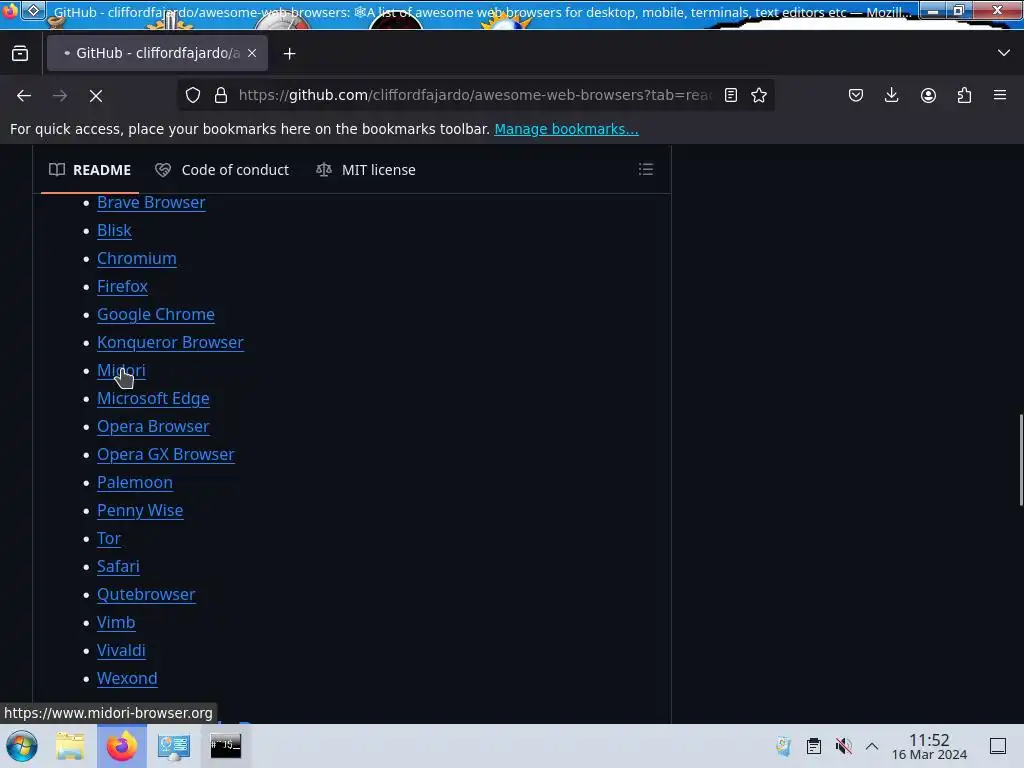Open Penny Wise link
Viewport: 1024px width, 768px height.
[140, 511]
